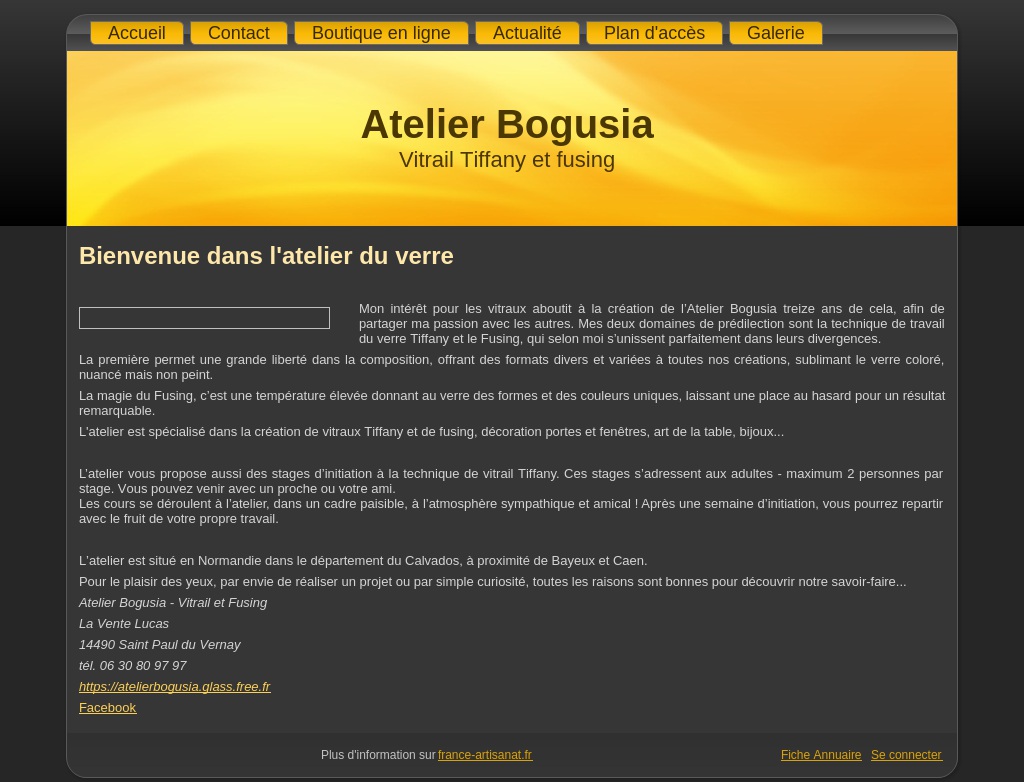1024x782 pixels.
Task: Click the paragraph starting La première permet
Action: pyautogui.click(x=511, y=367)
